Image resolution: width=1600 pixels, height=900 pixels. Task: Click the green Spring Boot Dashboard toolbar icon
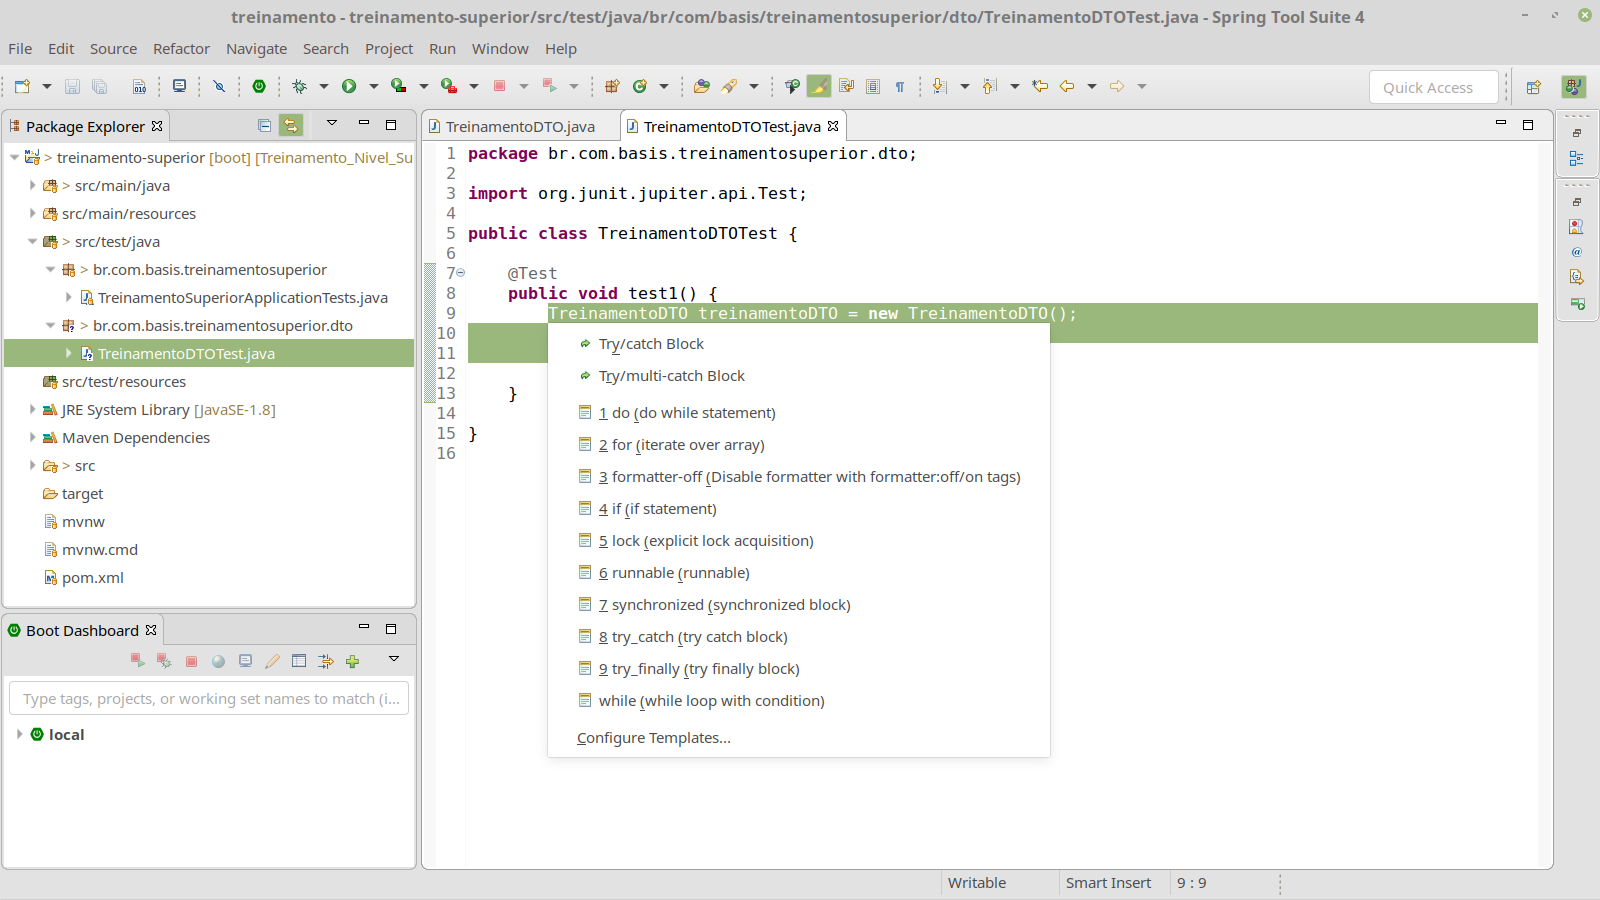coord(259,86)
